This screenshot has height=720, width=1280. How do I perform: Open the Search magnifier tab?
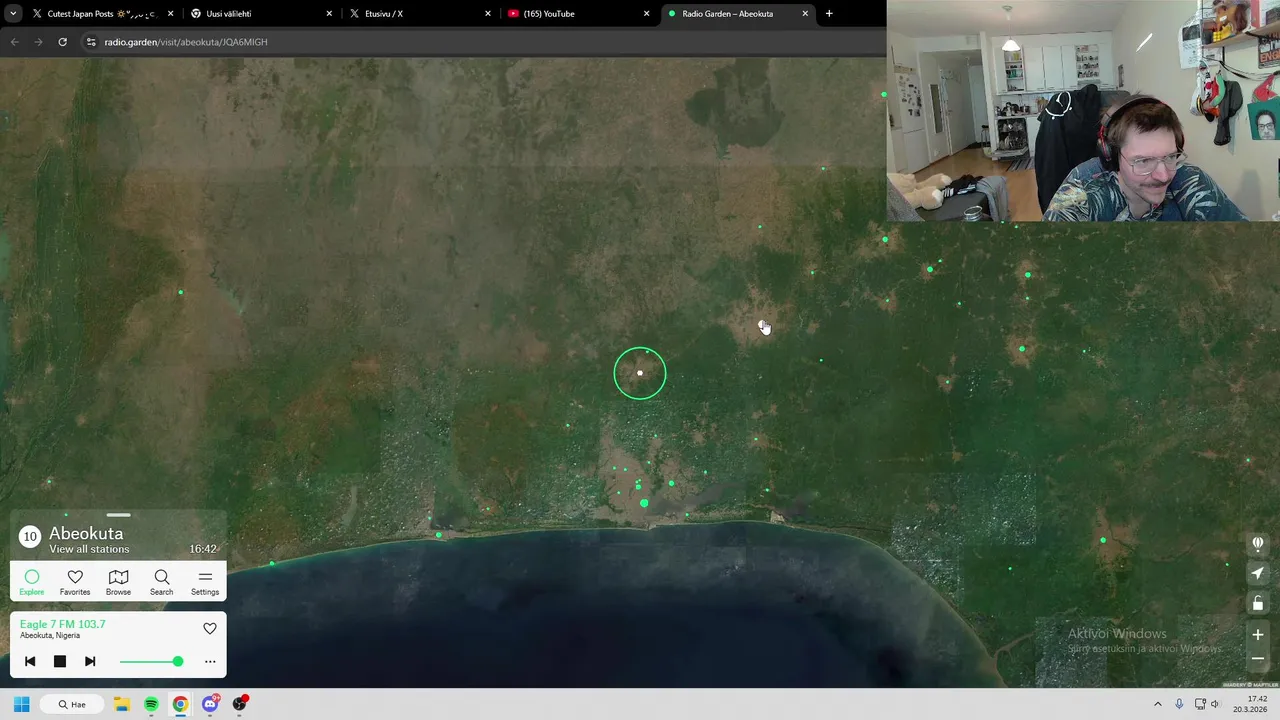pyautogui.click(x=161, y=582)
